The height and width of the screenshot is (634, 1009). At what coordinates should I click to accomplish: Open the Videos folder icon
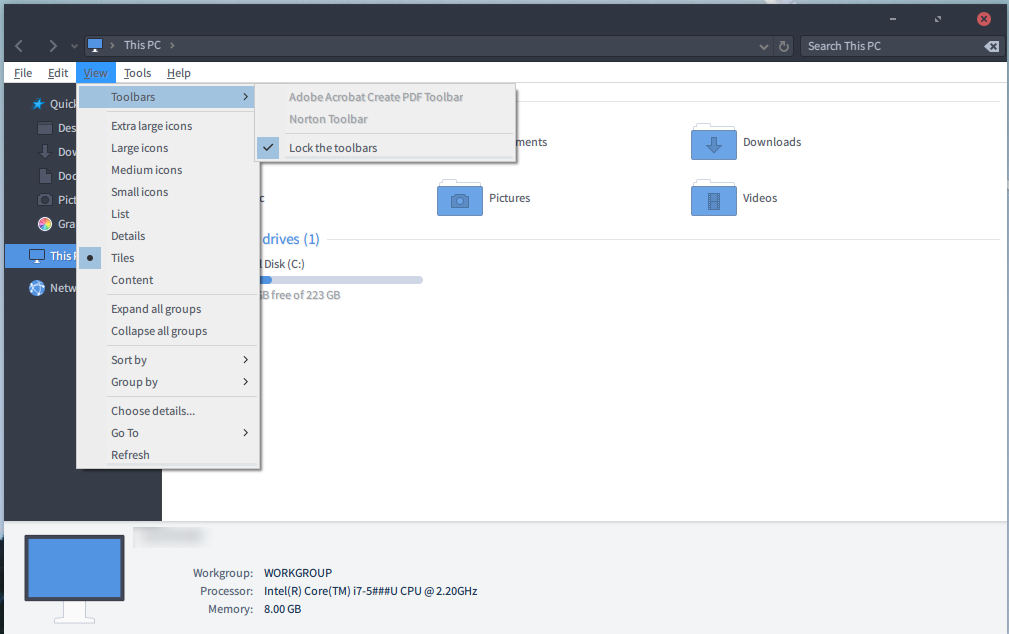(714, 198)
